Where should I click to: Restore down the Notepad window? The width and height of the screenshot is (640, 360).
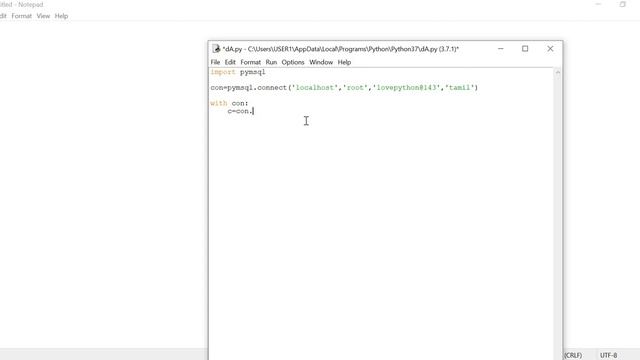(x=622, y=4)
